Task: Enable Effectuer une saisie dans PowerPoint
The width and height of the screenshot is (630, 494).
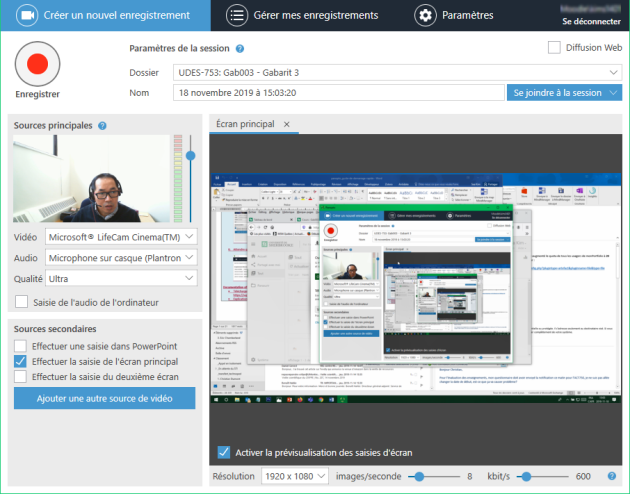Action: (22, 346)
